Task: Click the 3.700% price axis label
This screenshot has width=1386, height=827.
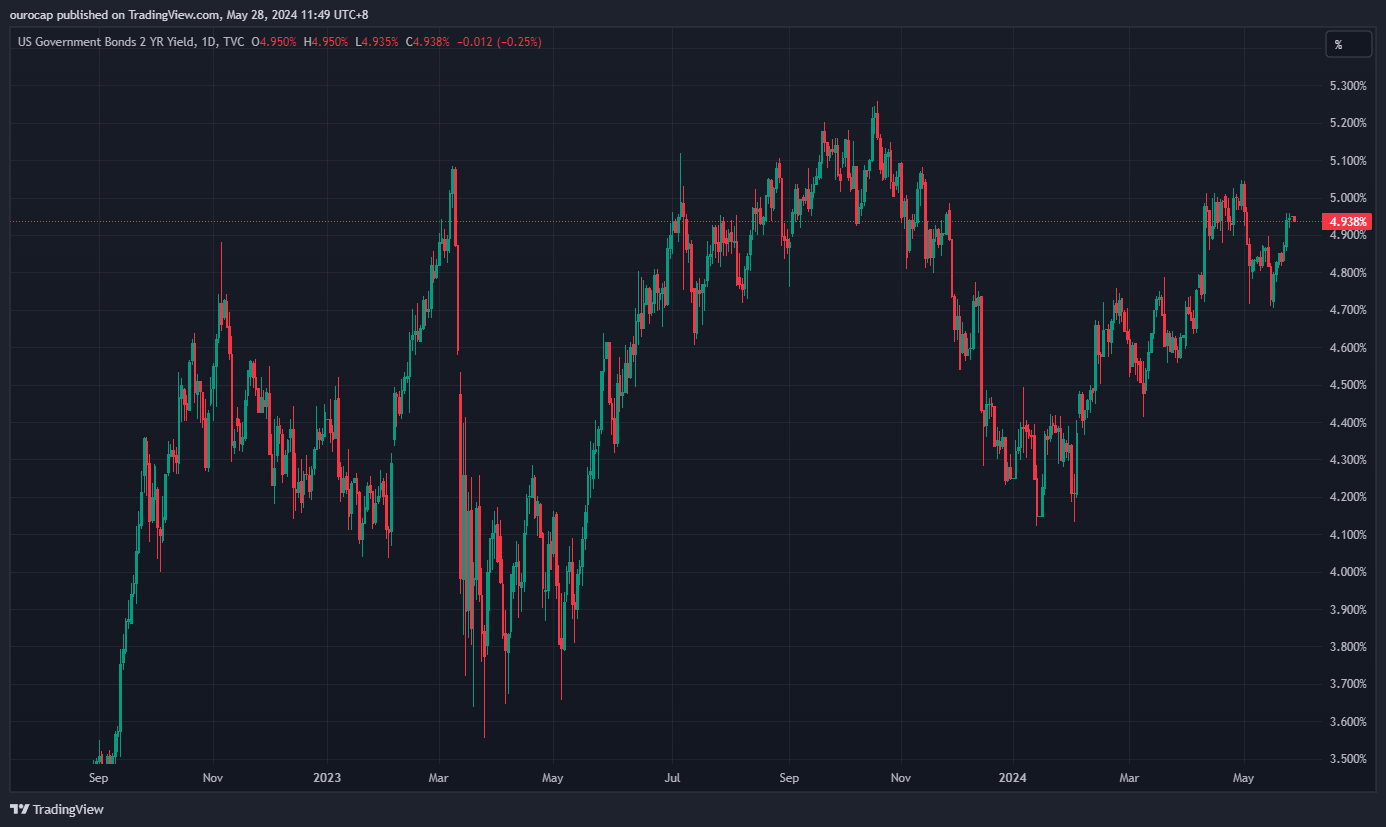Action: click(x=1347, y=684)
